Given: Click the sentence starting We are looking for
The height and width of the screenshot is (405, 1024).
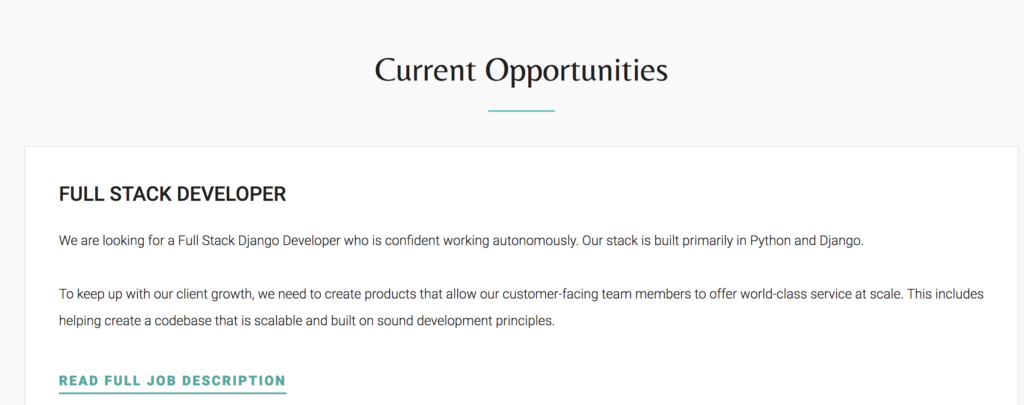Looking at the screenshot, I should click(x=318, y=241).
